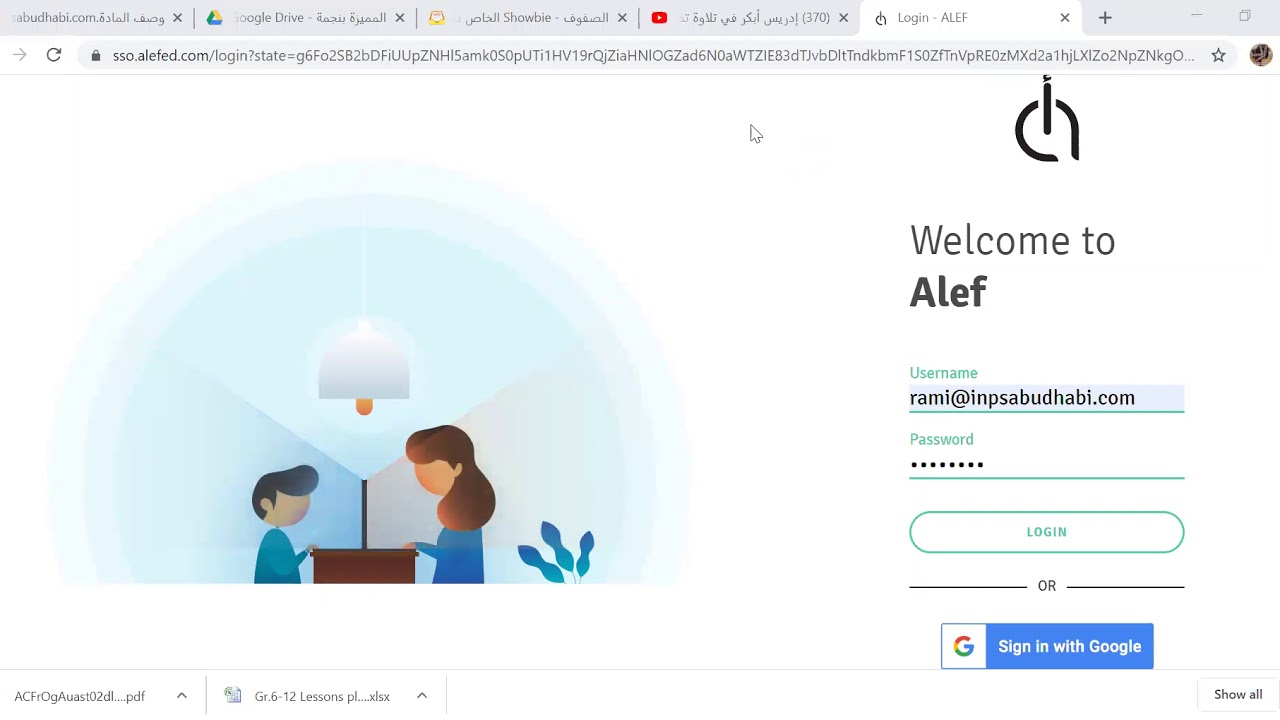Click the xlsx file icon in downloads bar

tap(233, 696)
